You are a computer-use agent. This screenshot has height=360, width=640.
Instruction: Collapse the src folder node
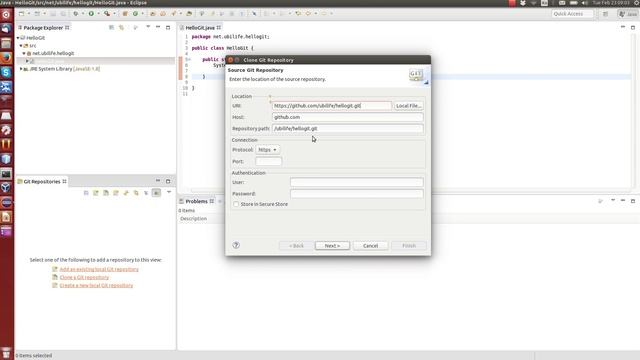pos(21,45)
